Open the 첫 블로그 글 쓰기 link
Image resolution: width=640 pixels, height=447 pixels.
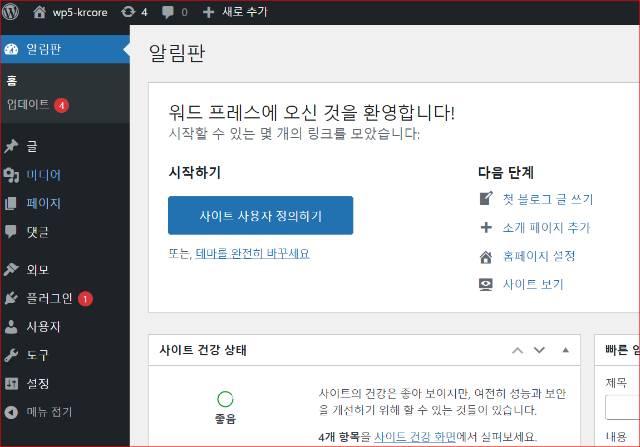[x=548, y=199]
